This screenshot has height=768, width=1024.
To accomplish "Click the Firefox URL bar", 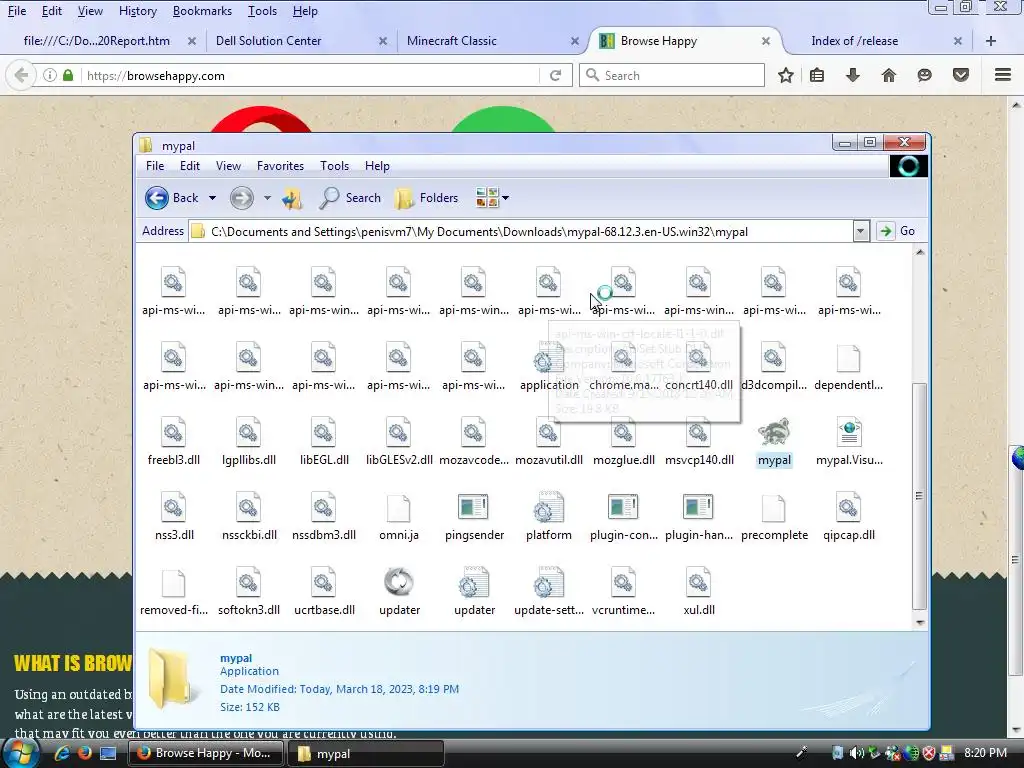I will 312,76.
